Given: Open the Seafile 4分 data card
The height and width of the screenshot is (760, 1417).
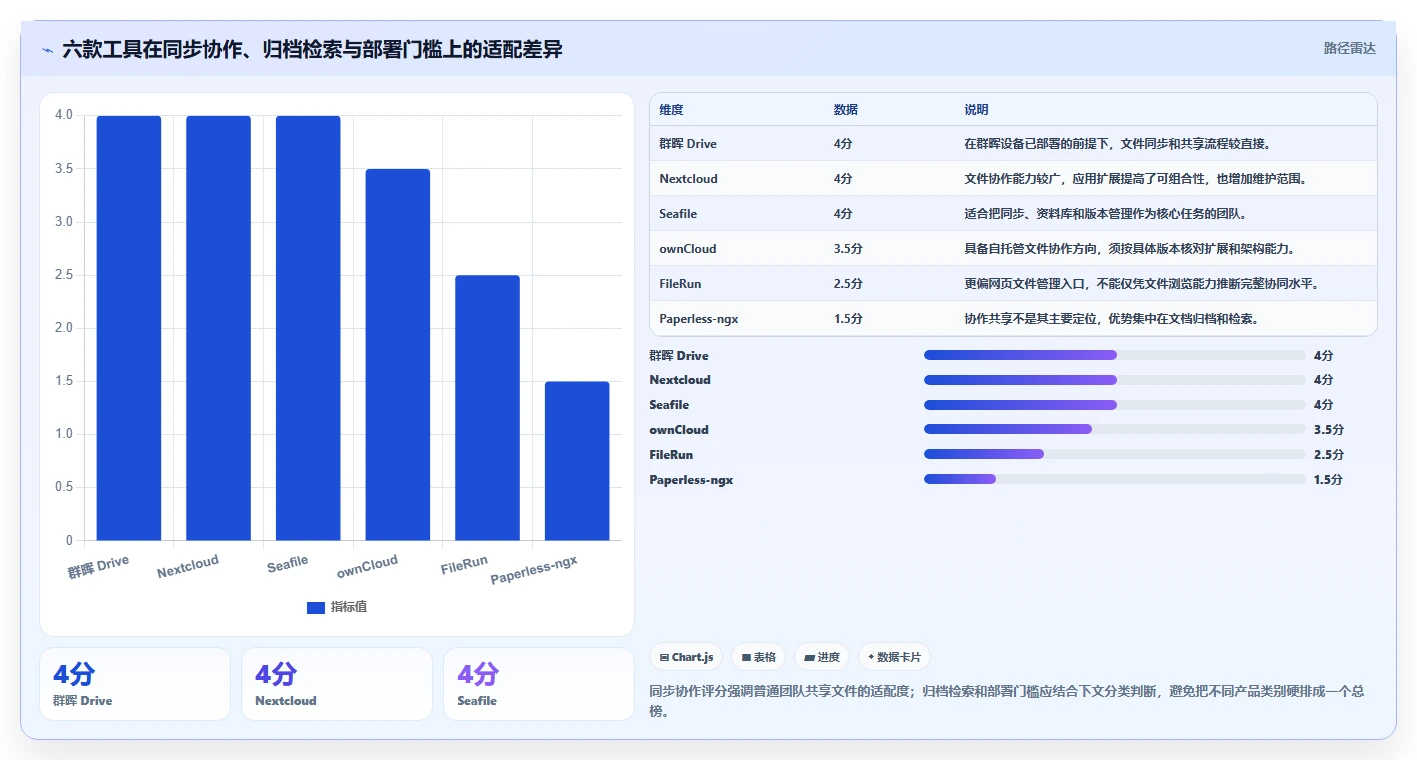Looking at the screenshot, I should (x=539, y=684).
